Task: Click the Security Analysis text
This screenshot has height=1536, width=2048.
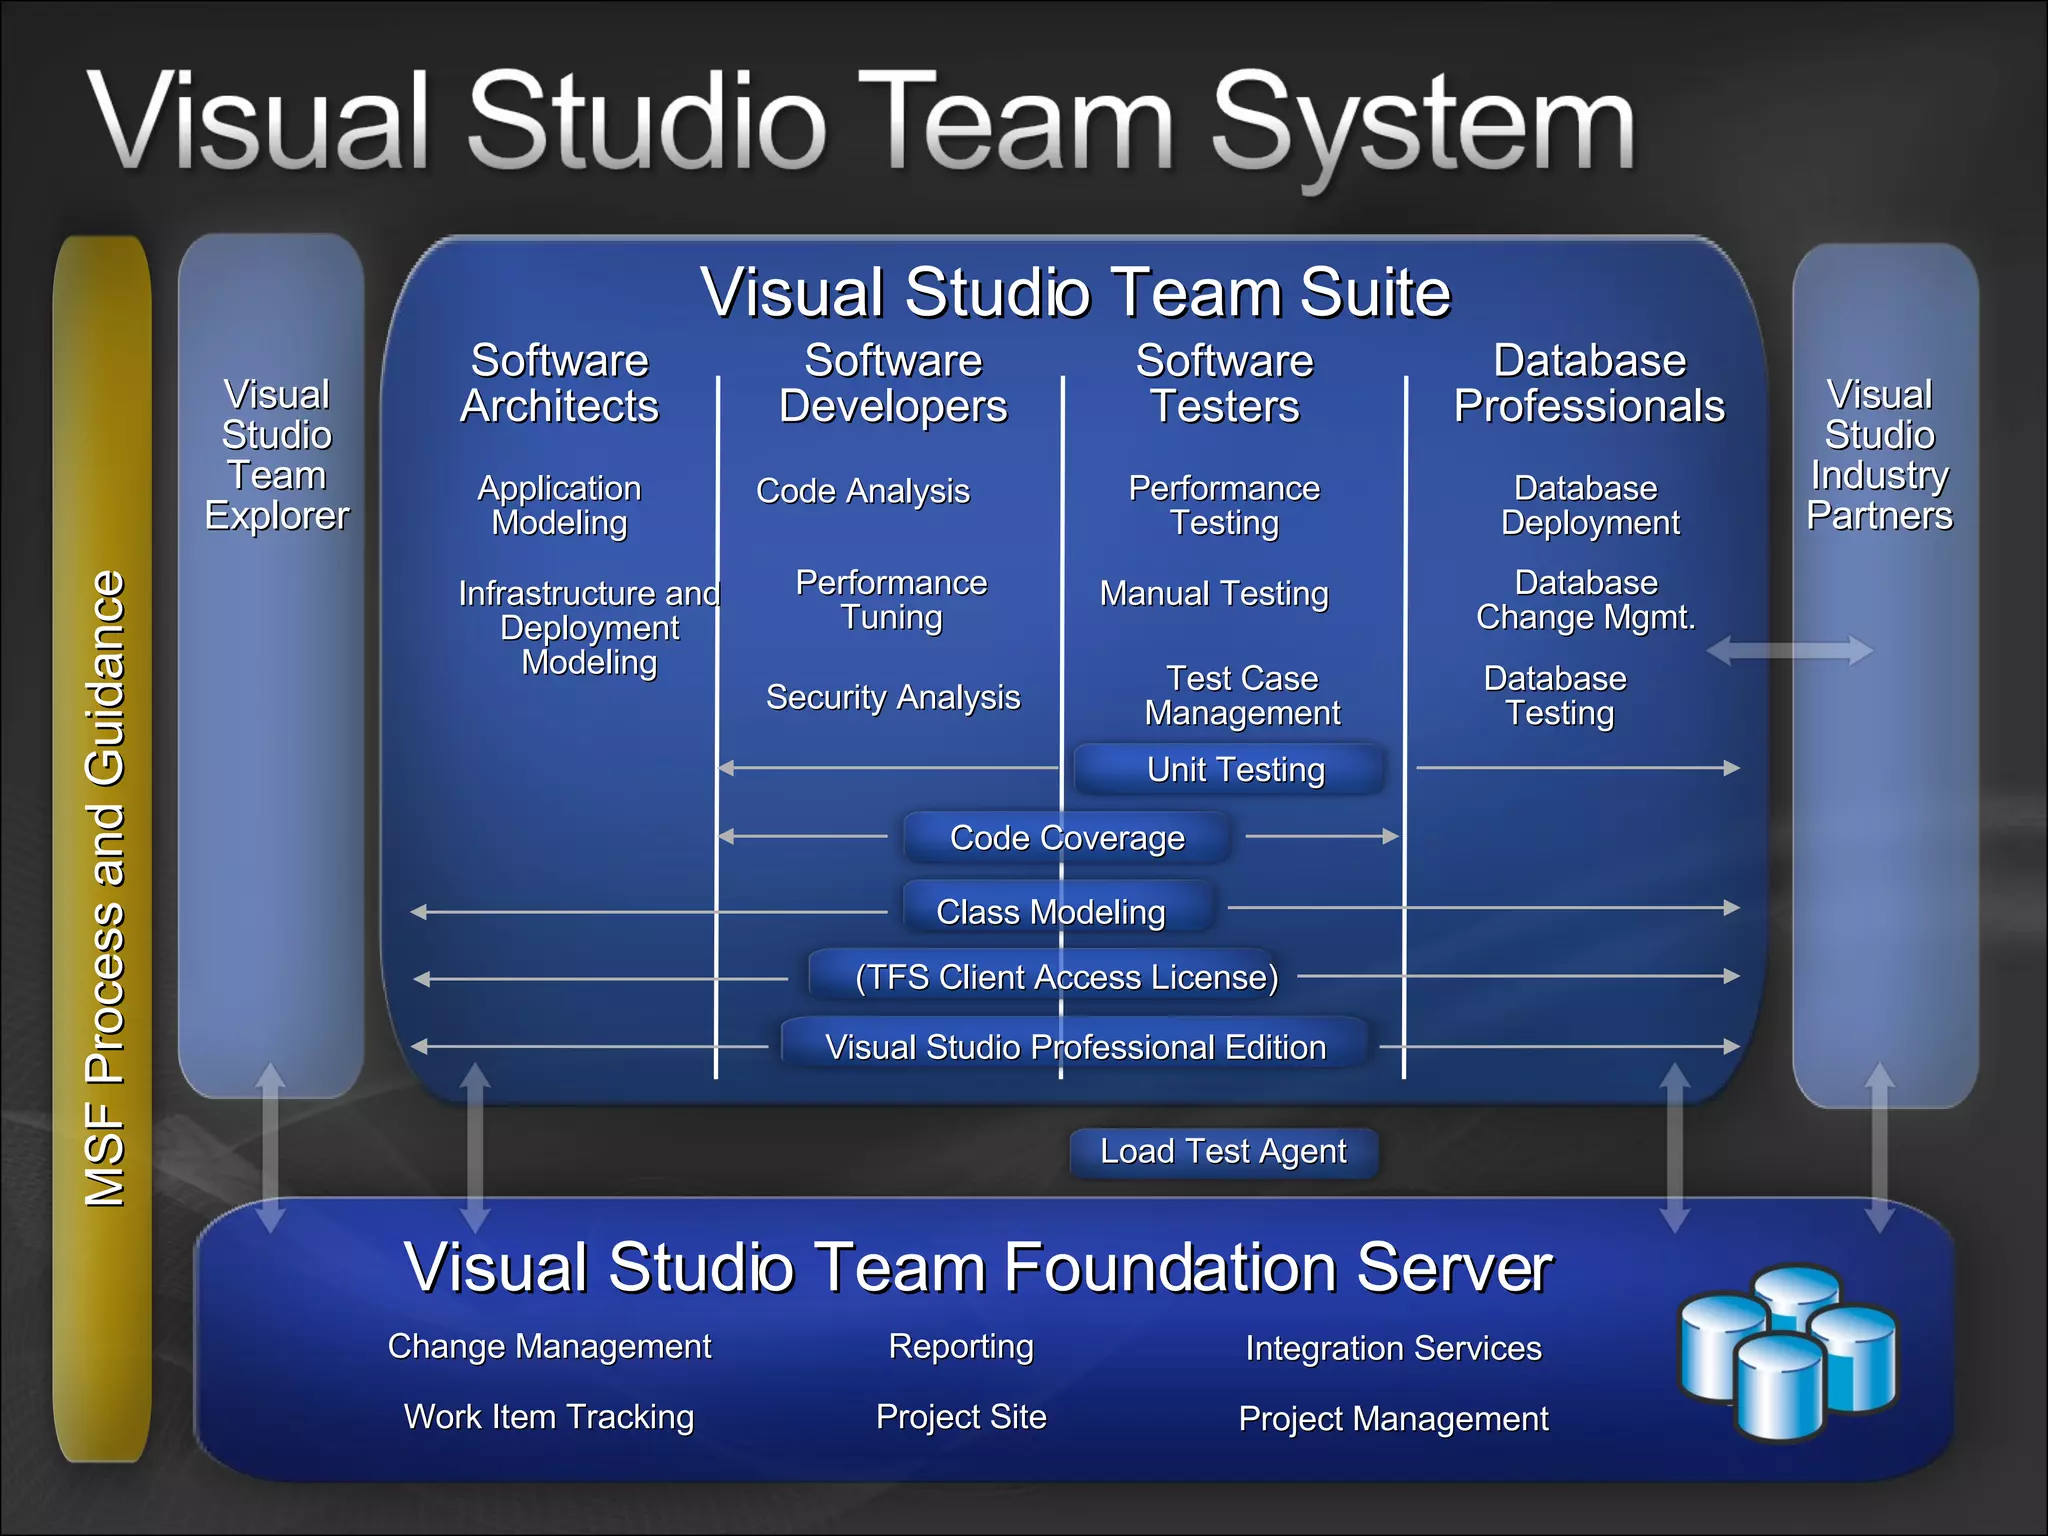Action: click(x=893, y=697)
